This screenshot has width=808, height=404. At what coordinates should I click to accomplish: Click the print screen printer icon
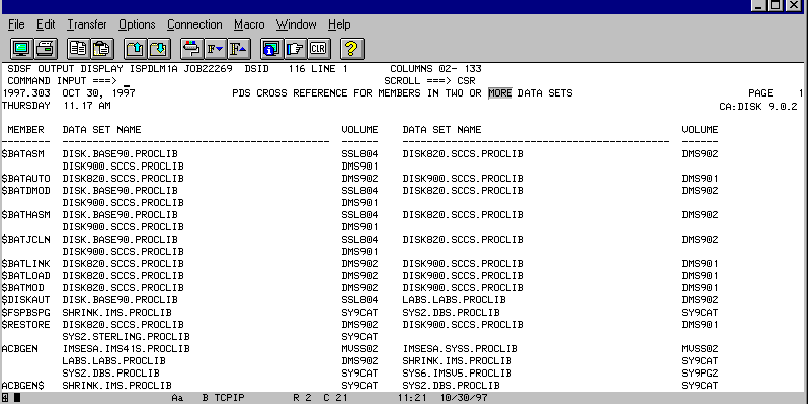tap(45, 48)
